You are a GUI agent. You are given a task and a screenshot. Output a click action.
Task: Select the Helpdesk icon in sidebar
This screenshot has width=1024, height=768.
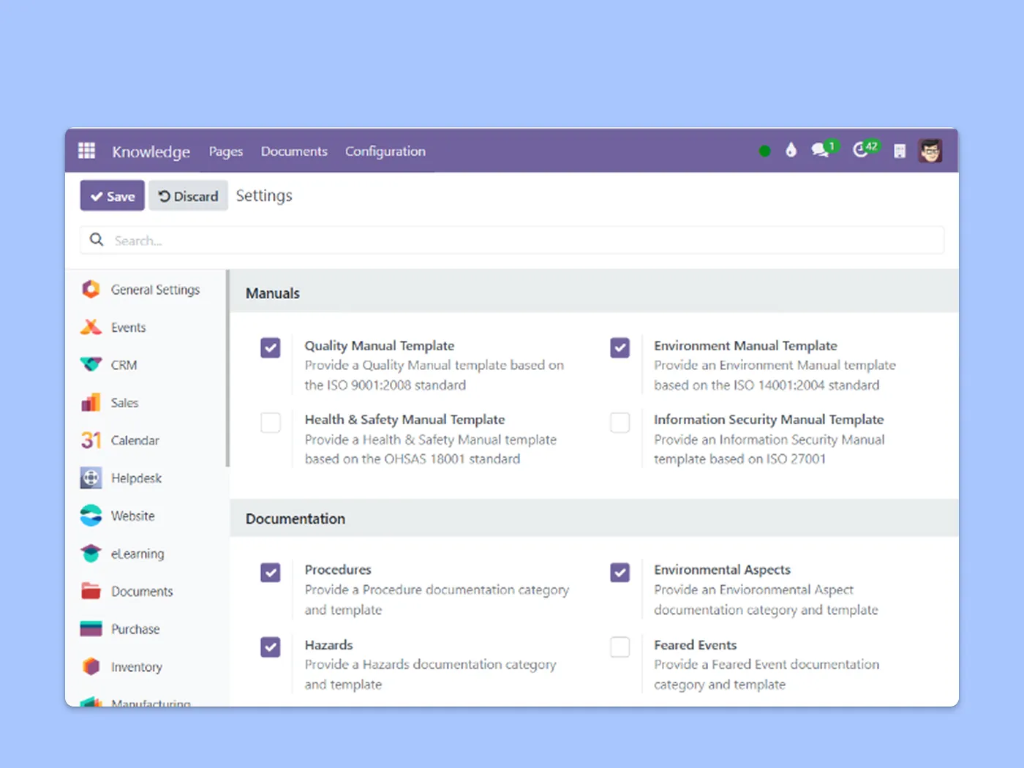pos(91,478)
